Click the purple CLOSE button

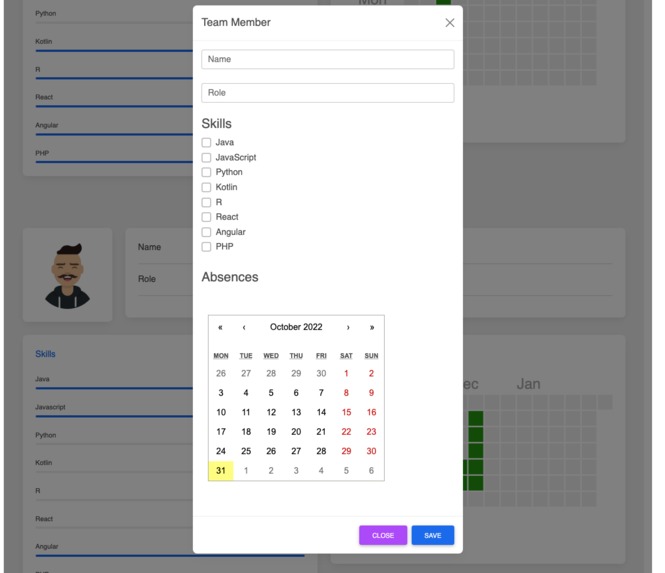point(383,535)
